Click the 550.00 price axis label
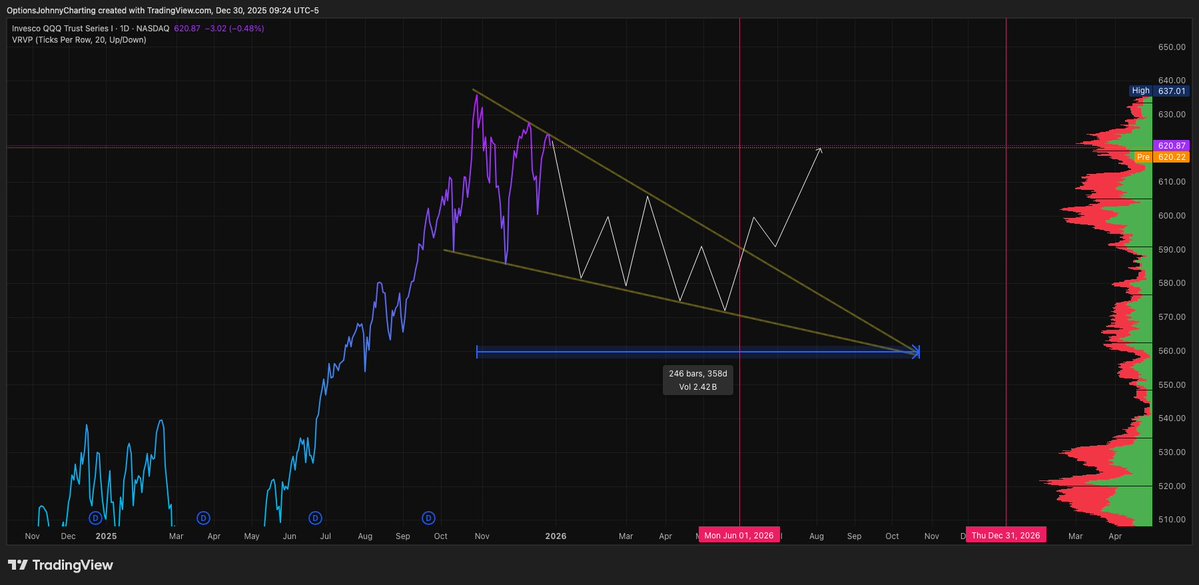This screenshot has width=1199, height=585. [x=1170, y=385]
